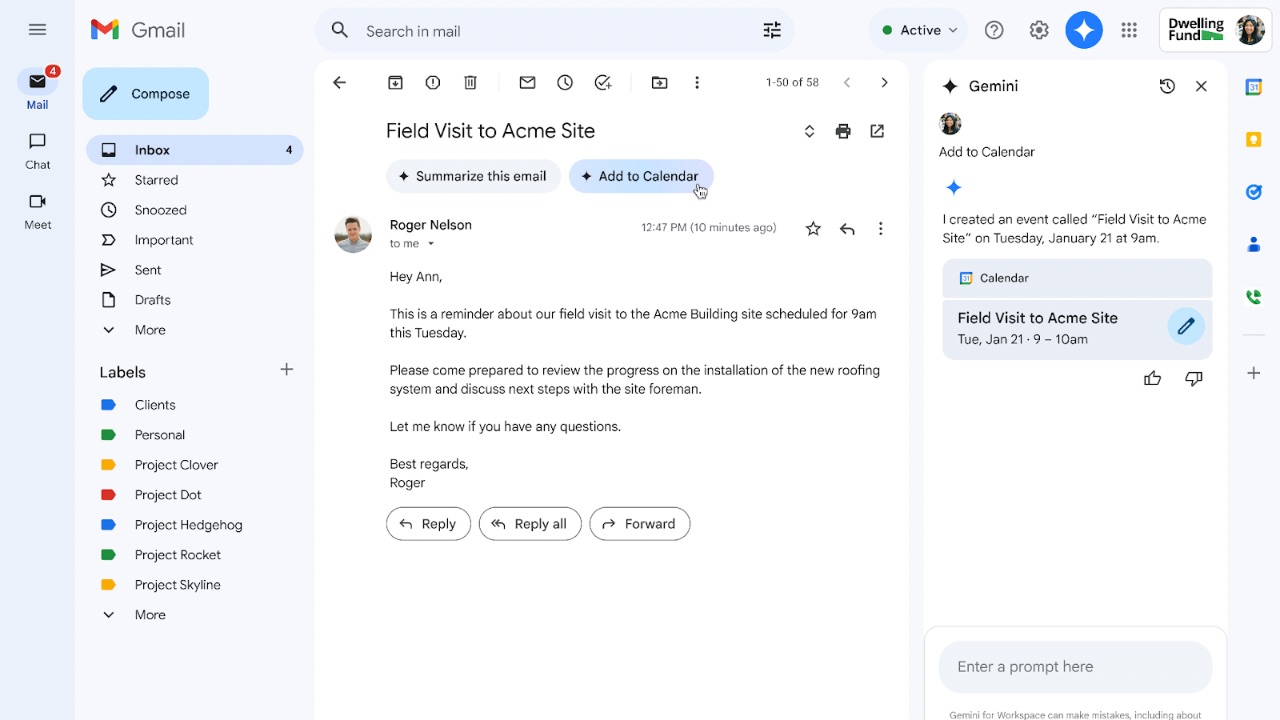
Task: Click the Search in mail field
Action: pyautogui.click(x=555, y=31)
